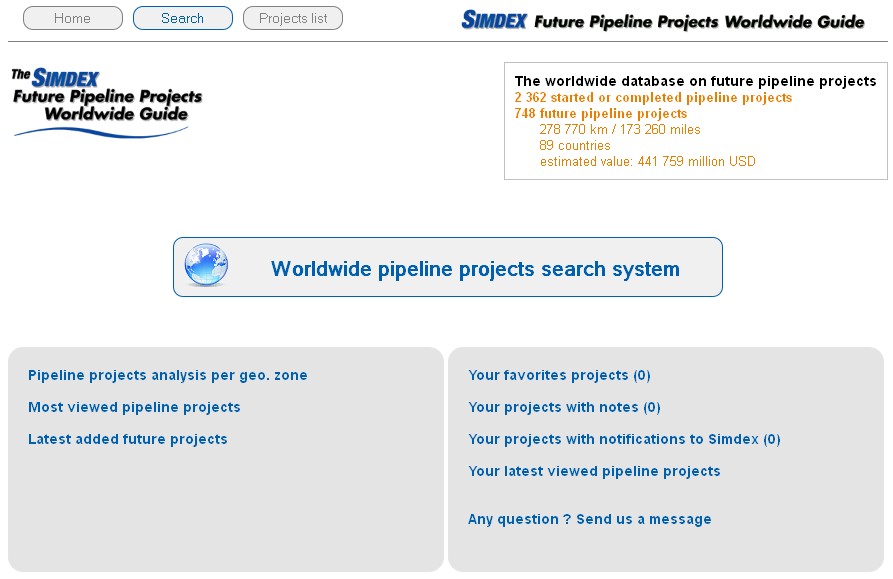The width and height of the screenshot is (893, 579).
Task: Open Your projects with notifications to Simdex
Action: (x=624, y=439)
